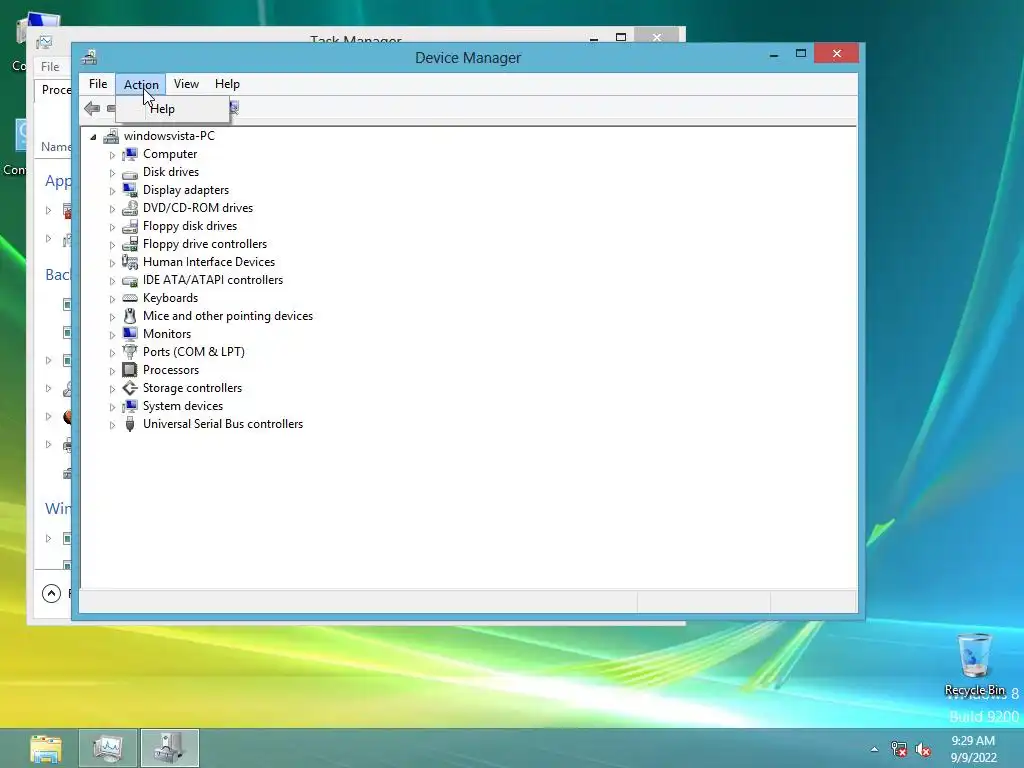Expand the Display adapters category
Viewport: 1024px width, 768px height.
click(x=112, y=191)
